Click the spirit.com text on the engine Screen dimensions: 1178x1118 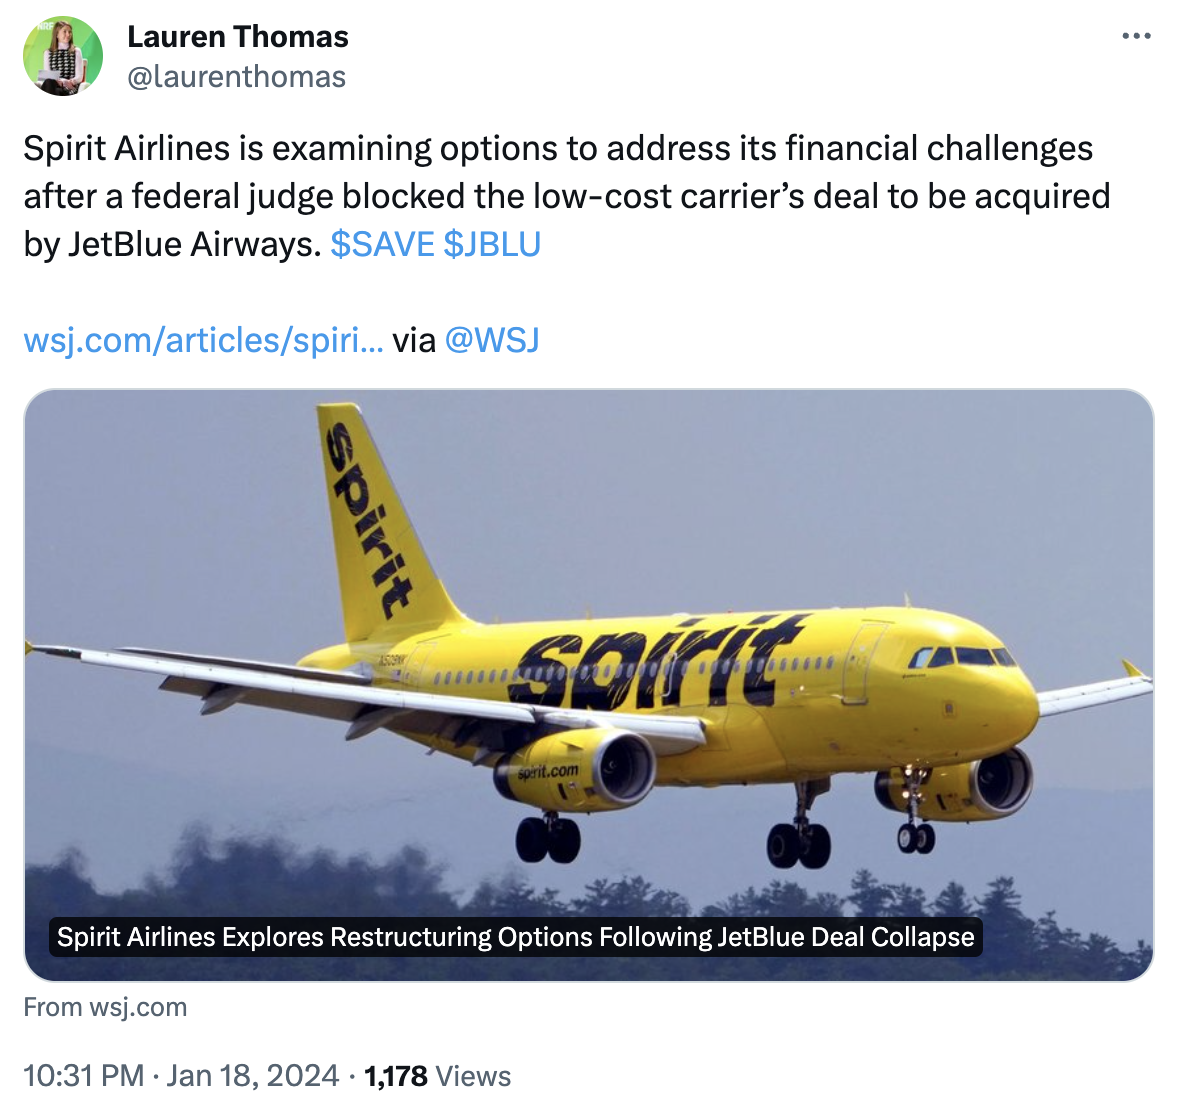click(x=548, y=772)
